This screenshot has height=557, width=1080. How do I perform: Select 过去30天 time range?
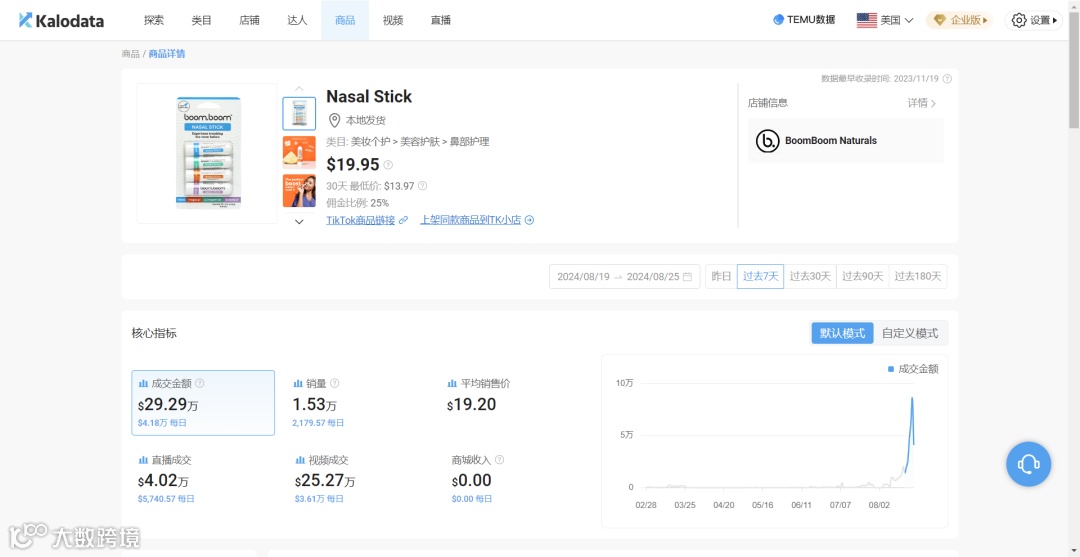(x=810, y=277)
